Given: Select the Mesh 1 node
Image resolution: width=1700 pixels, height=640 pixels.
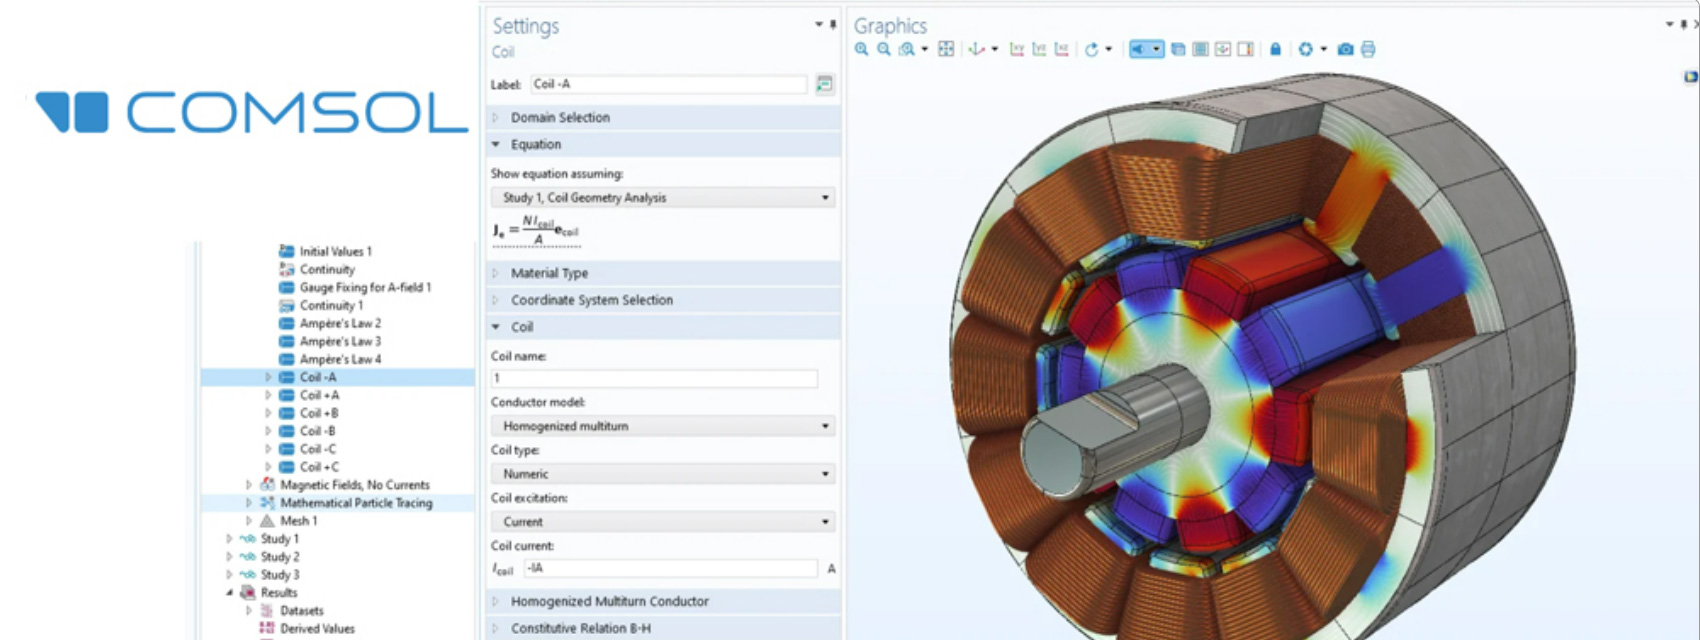Looking at the screenshot, I should [298, 521].
